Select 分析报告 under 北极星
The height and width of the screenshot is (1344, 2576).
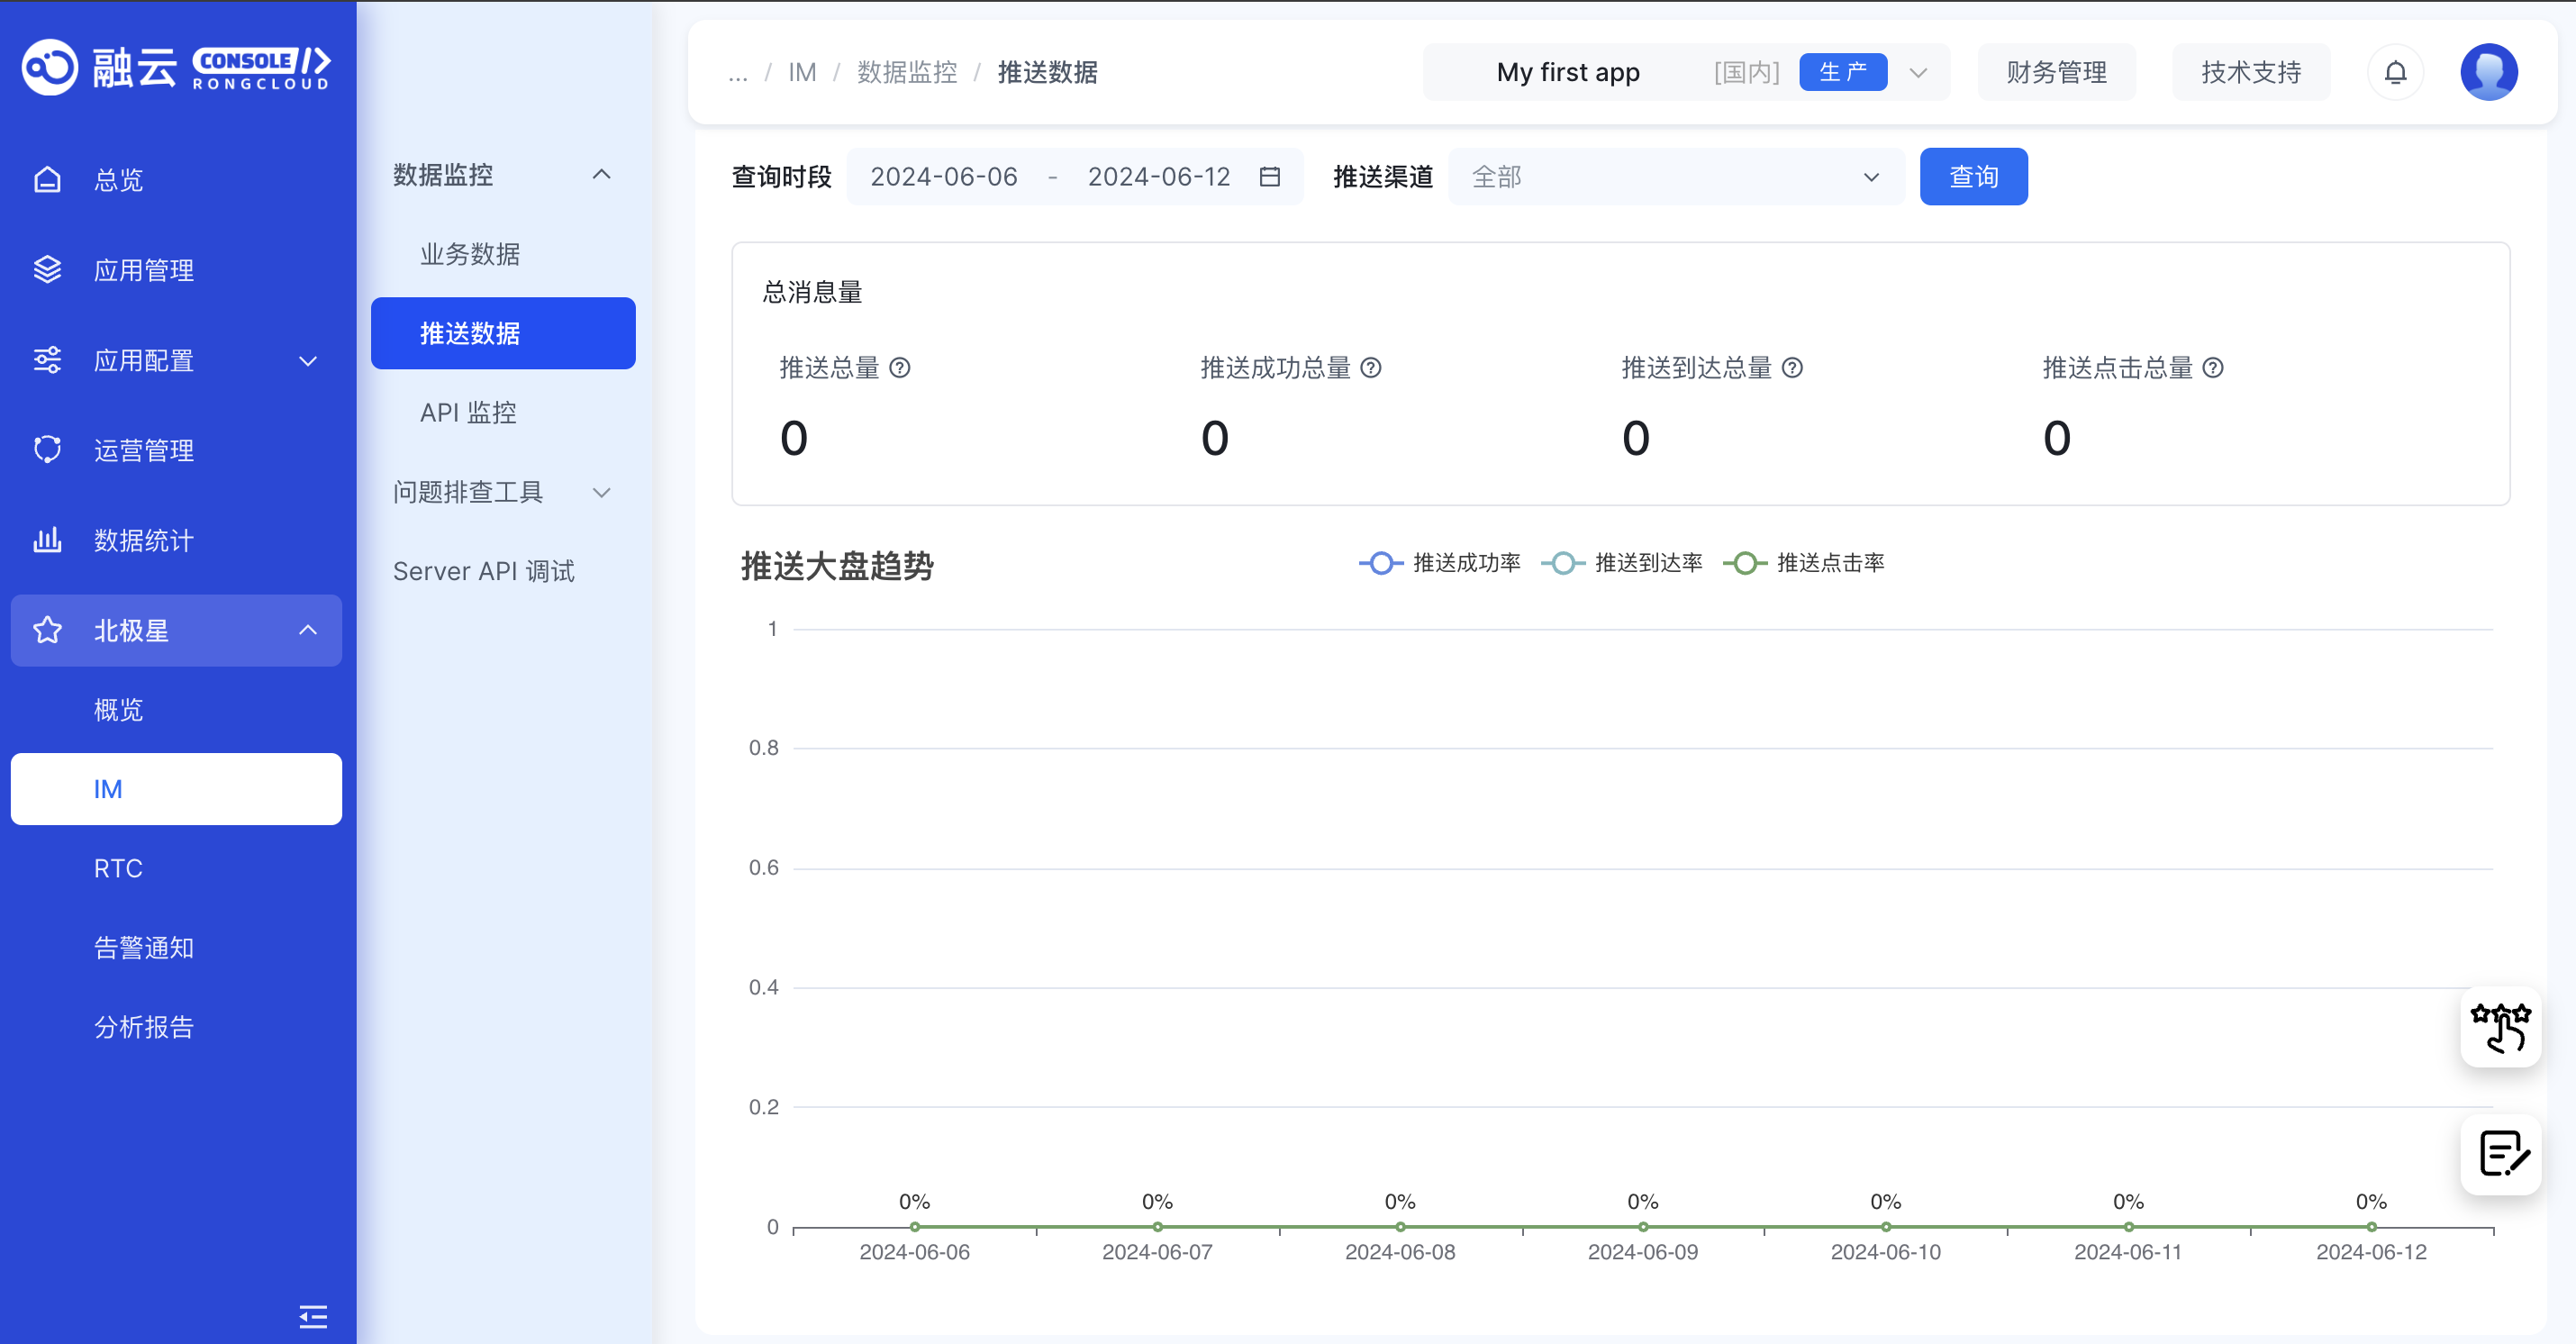pyautogui.click(x=176, y=1027)
